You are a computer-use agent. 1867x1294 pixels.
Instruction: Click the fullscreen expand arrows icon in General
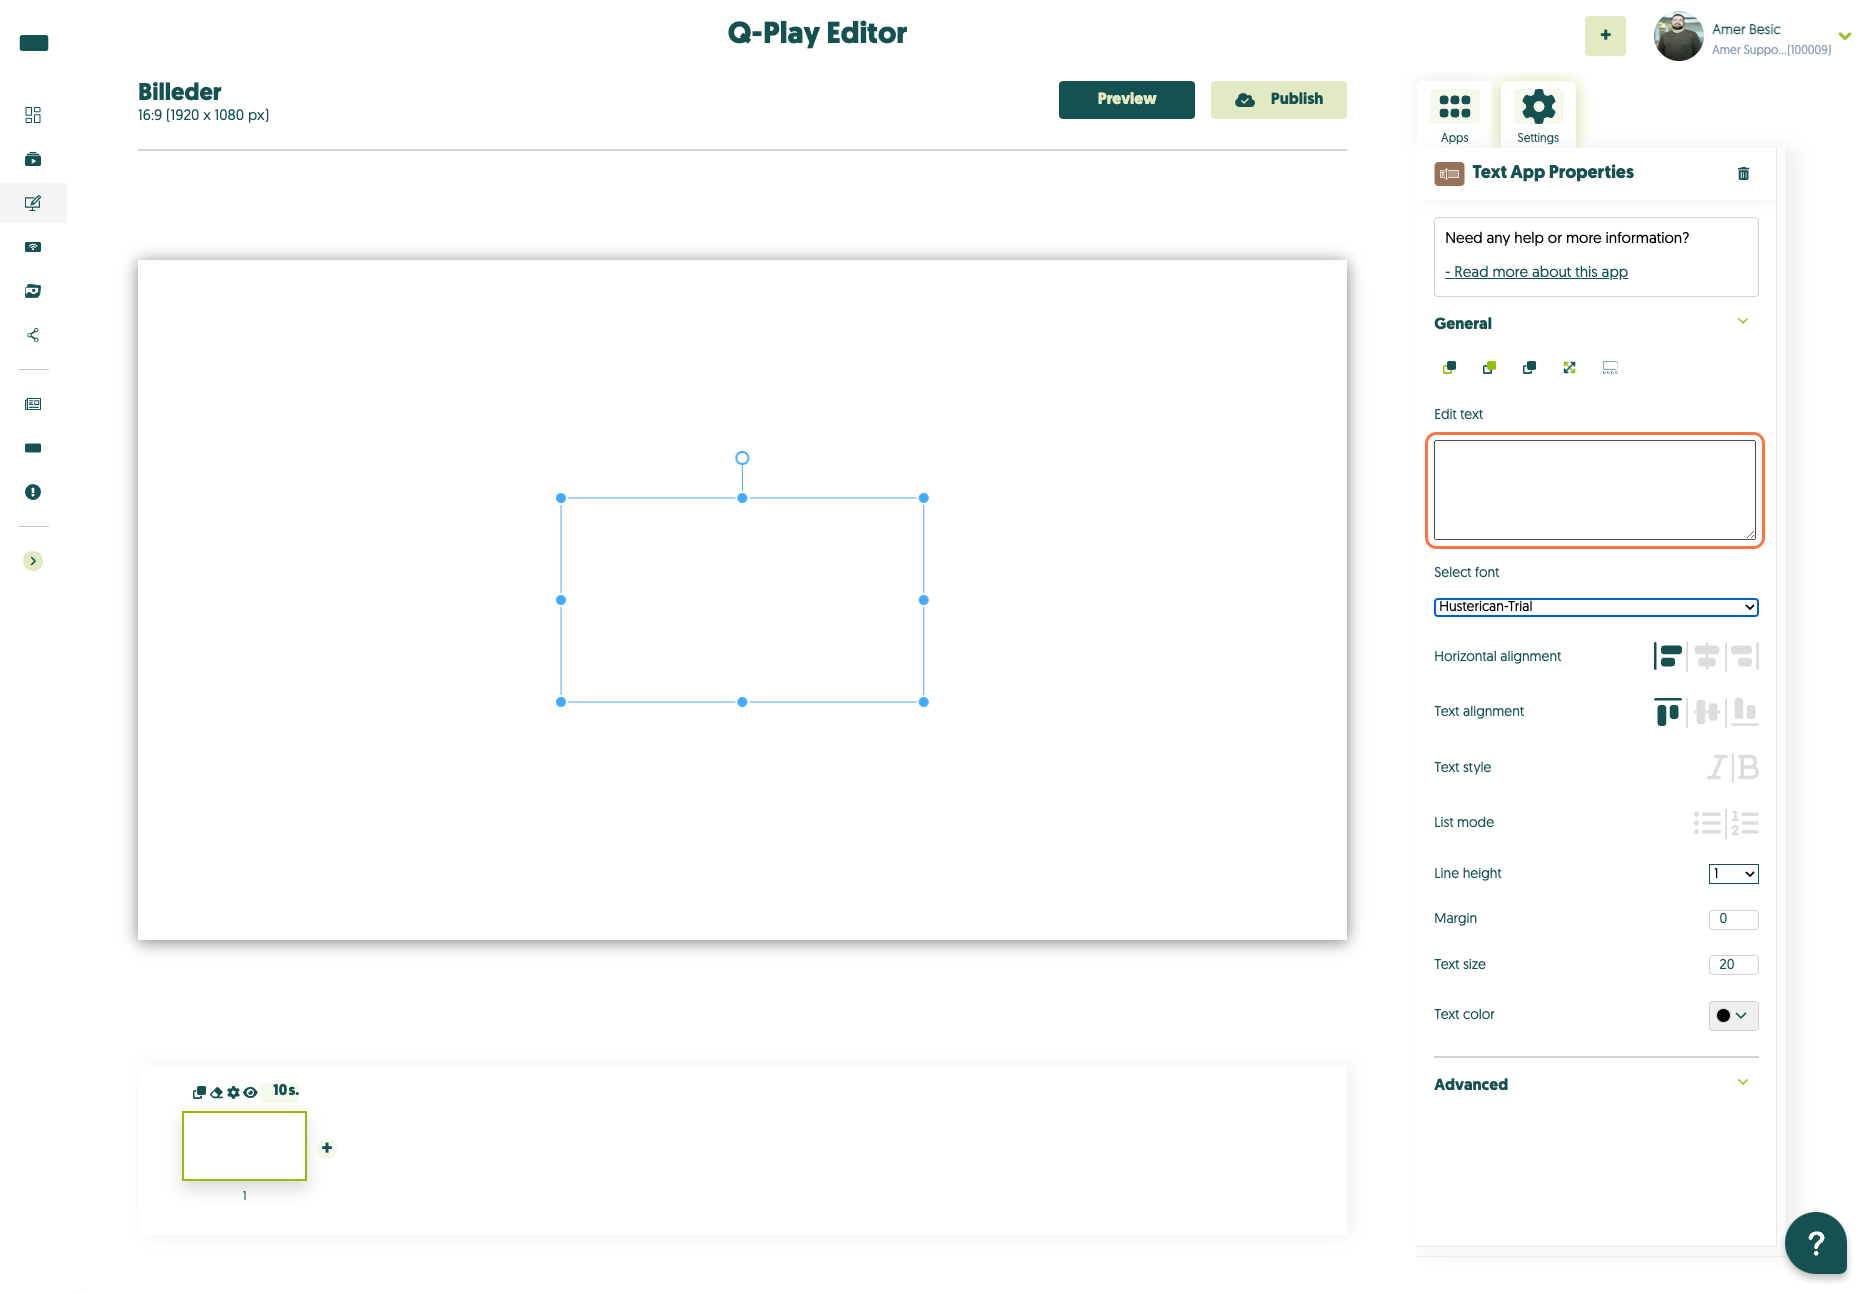[x=1569, y=368]
